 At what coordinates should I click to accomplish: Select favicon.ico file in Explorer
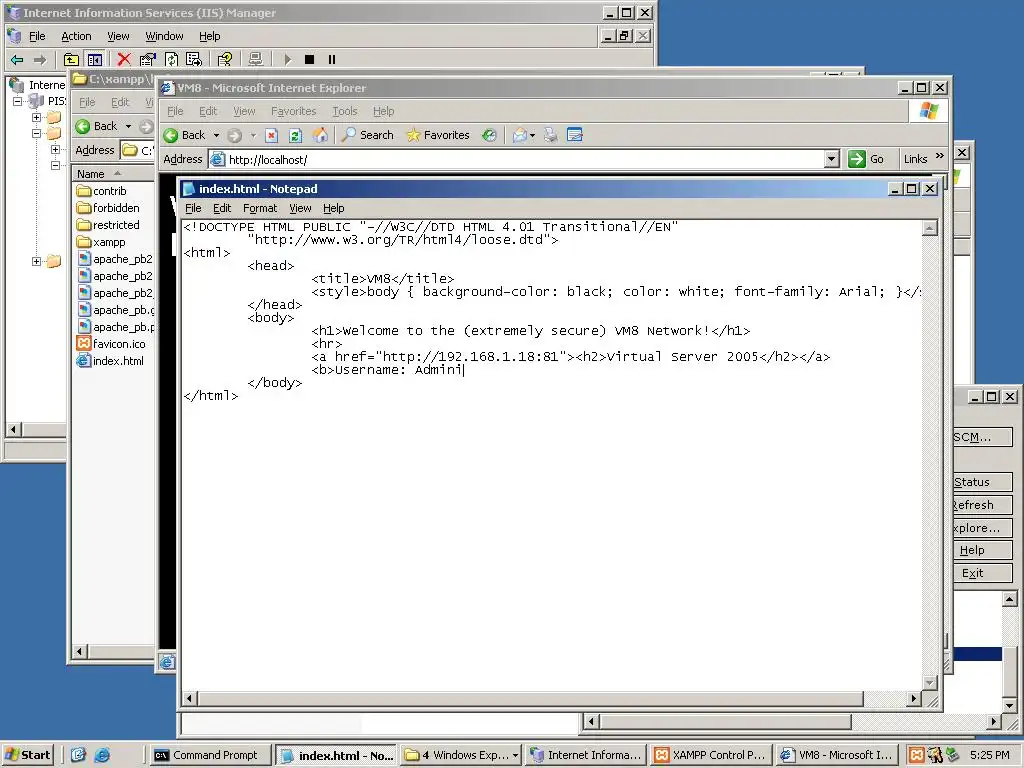pyautogui.click(x=111, y=344)
